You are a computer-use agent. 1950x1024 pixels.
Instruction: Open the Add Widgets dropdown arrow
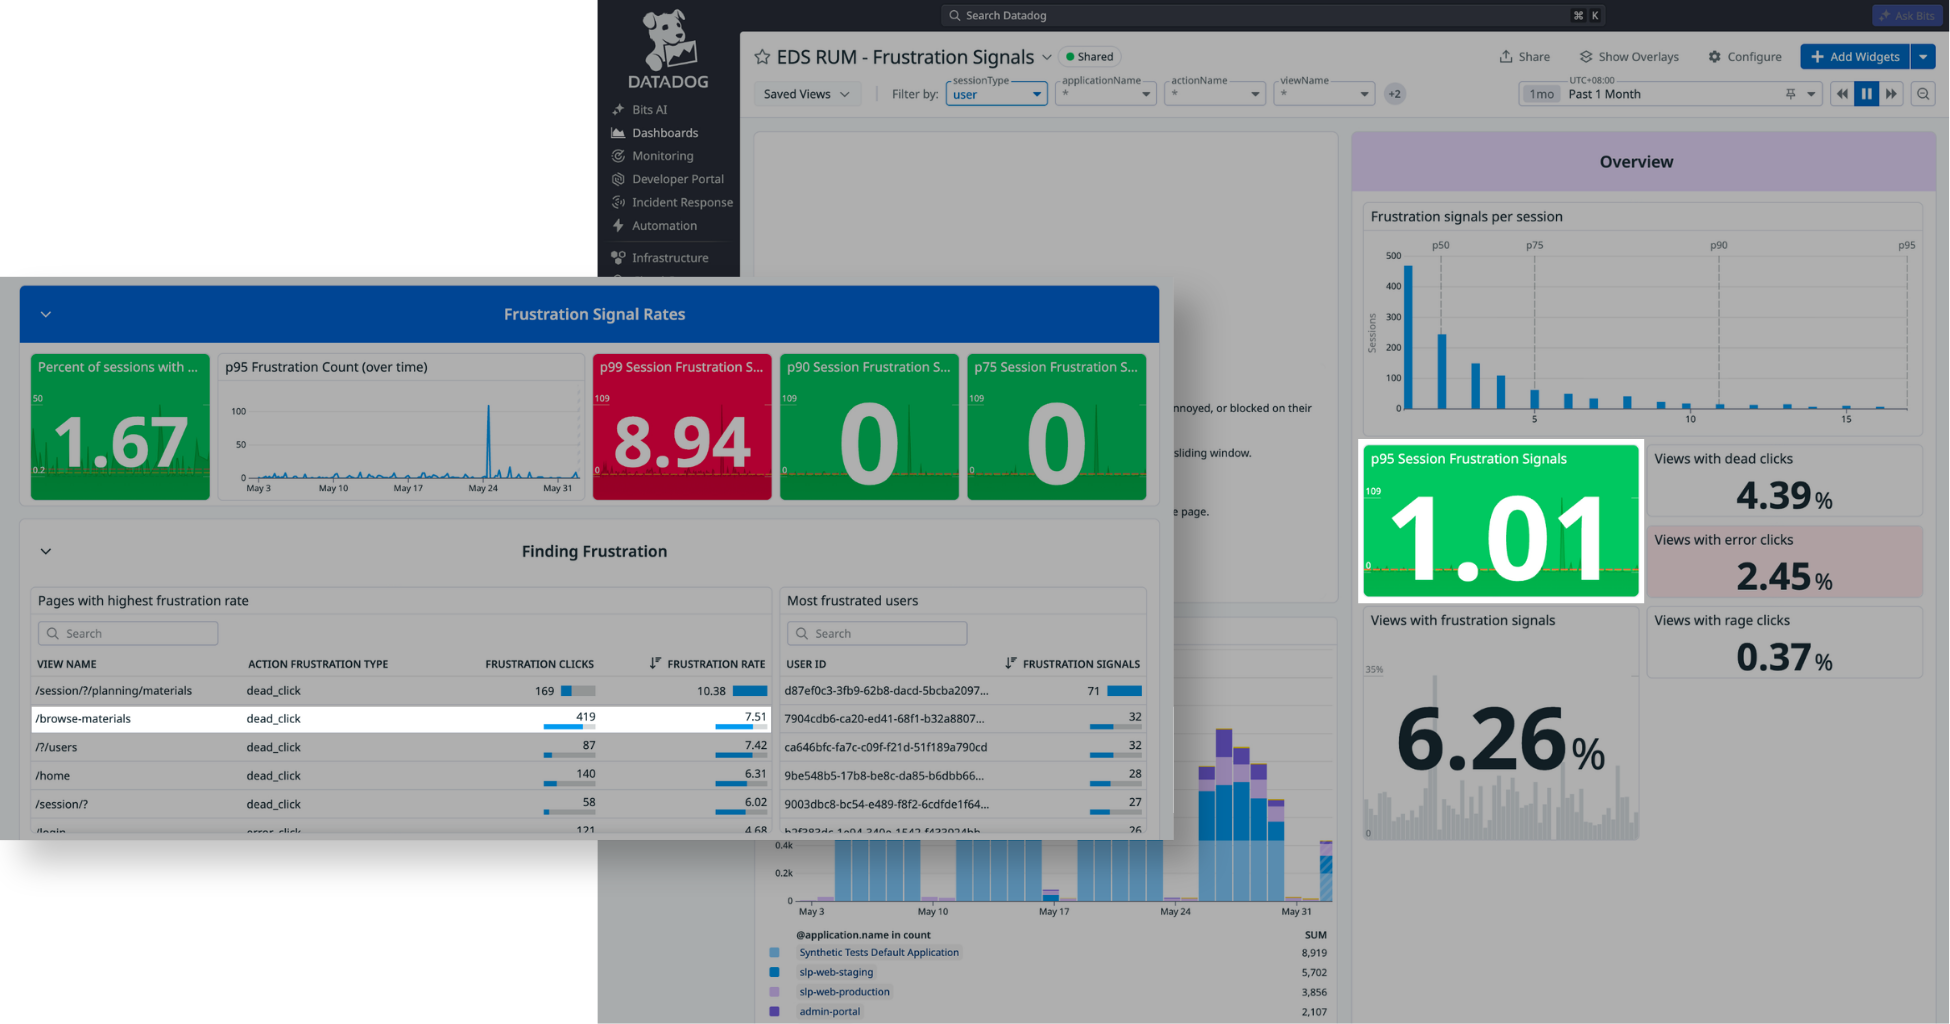tap(1923, 57)
